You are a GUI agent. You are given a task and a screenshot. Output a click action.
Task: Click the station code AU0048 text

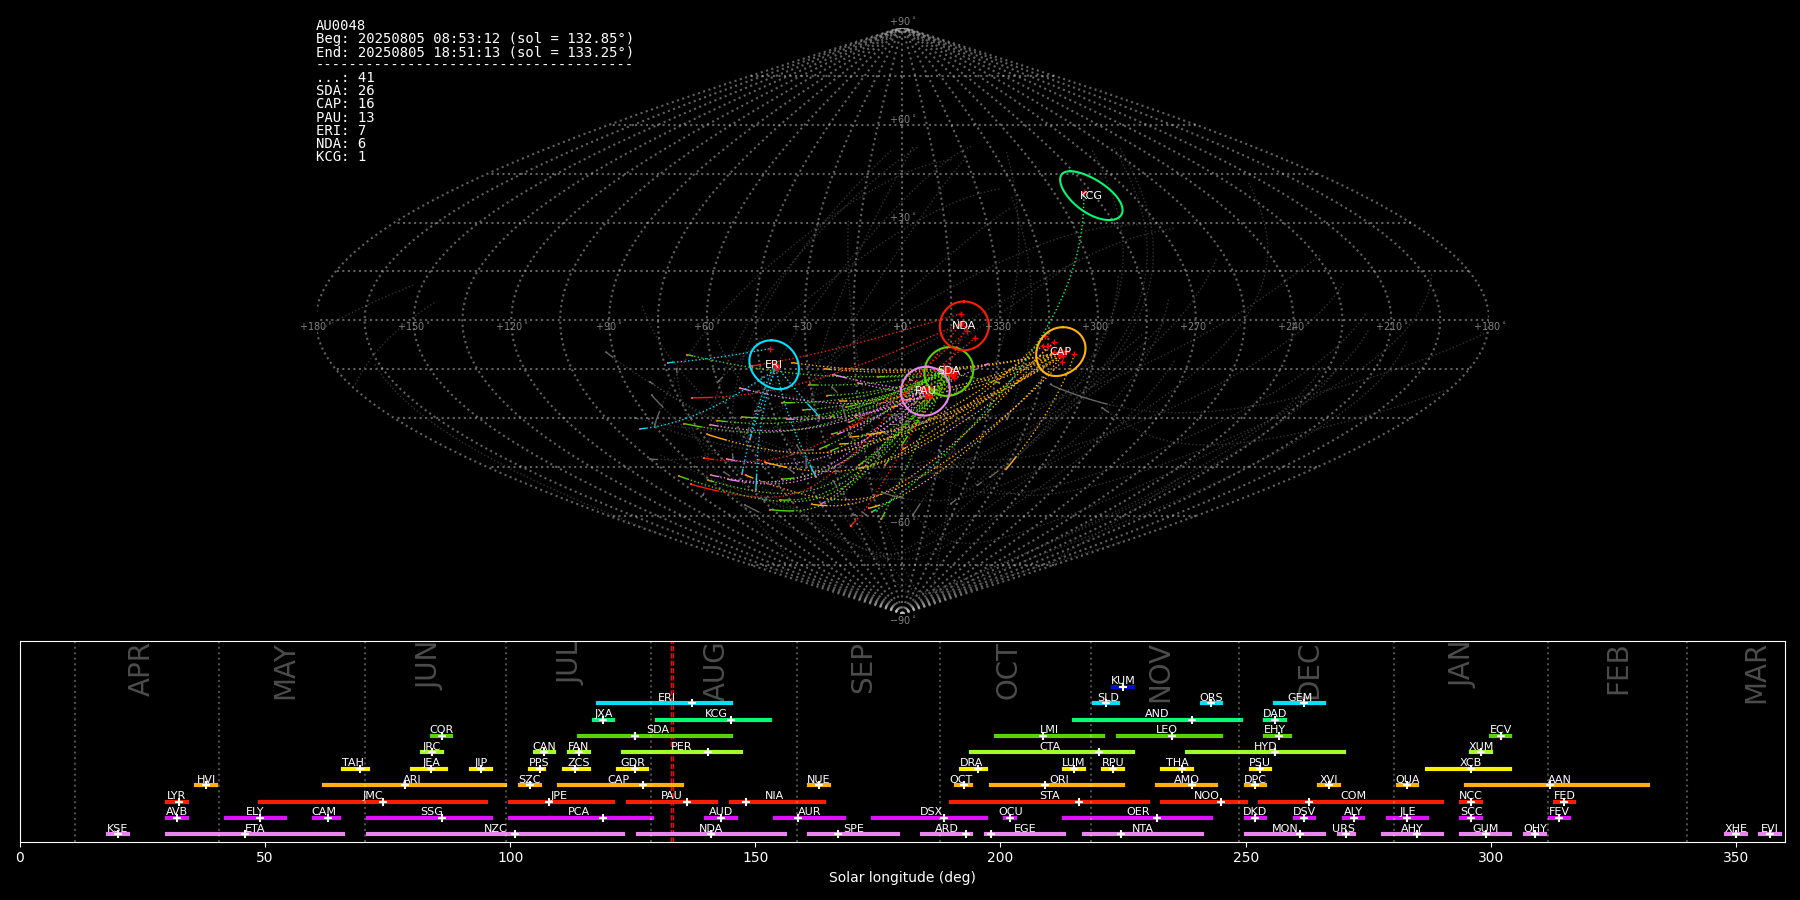point(340,25)
